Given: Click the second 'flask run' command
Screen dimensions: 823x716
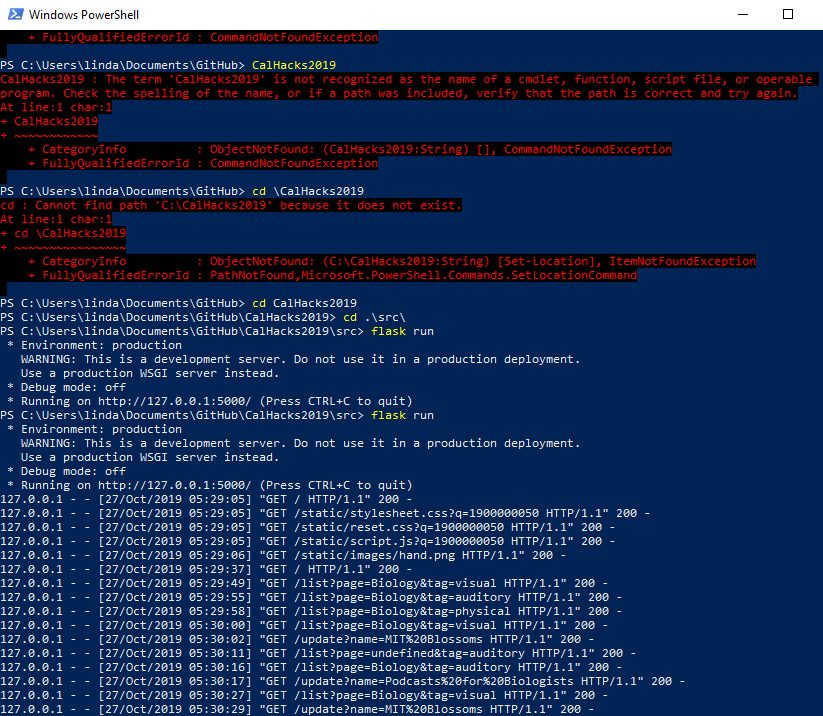Looking at the screenshot, I should tap(402, 415).
